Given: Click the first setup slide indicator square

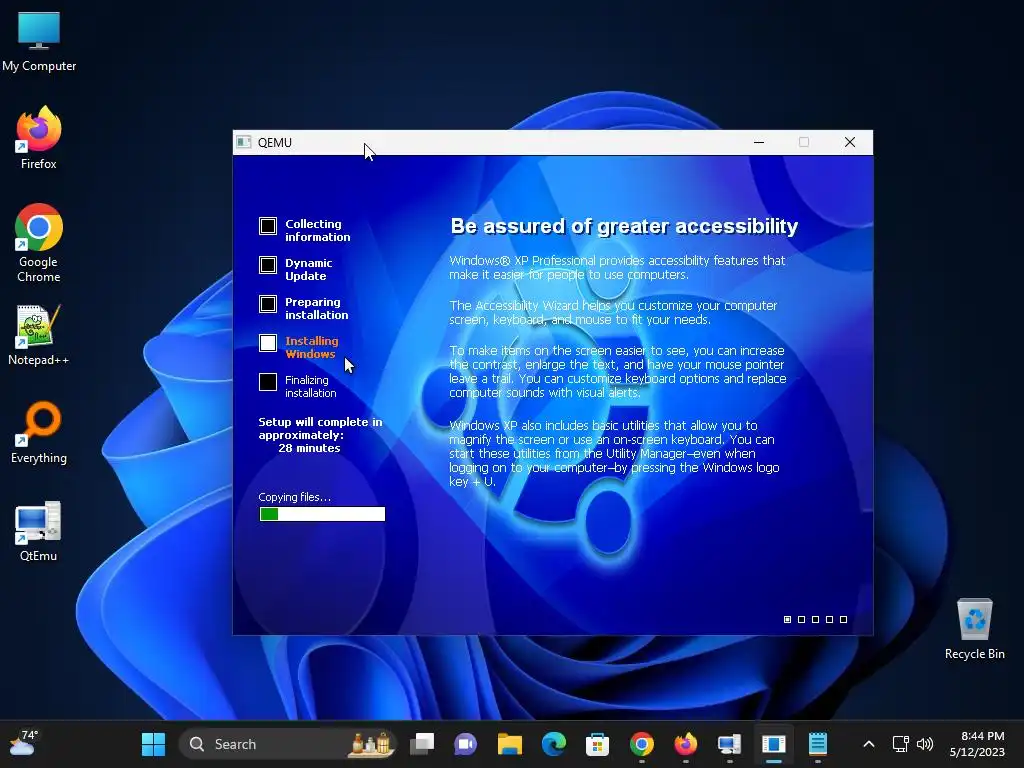Looking at the screenshot, I should 788,619.
